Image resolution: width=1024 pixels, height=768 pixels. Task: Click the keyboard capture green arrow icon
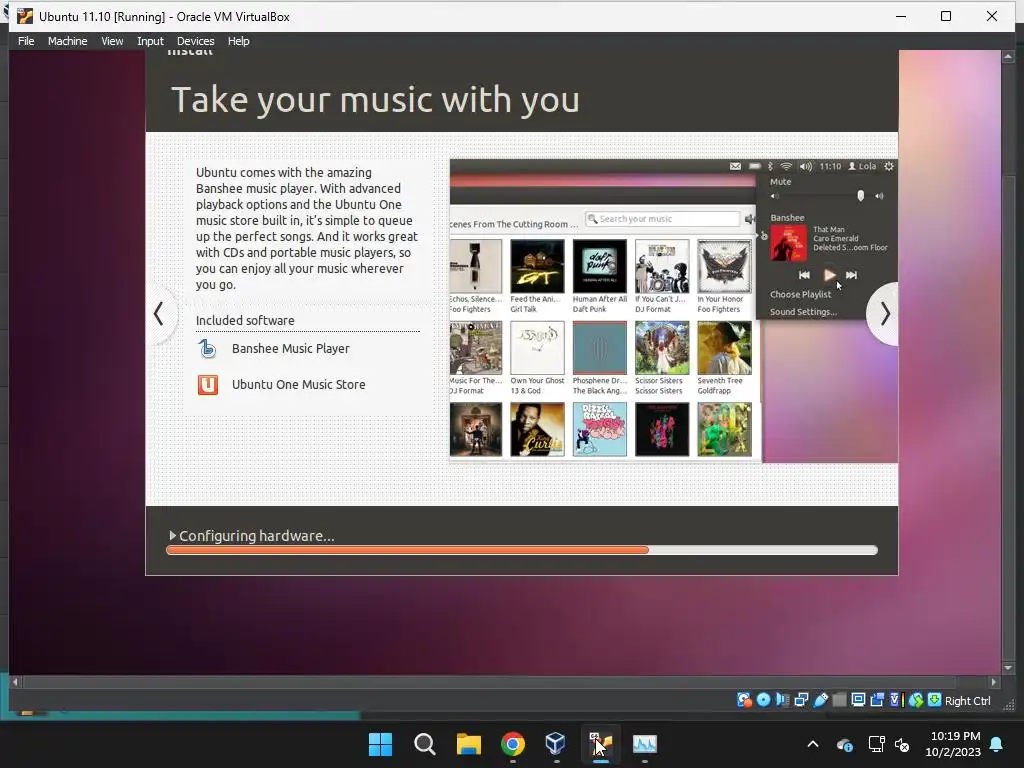click(935, 700)
